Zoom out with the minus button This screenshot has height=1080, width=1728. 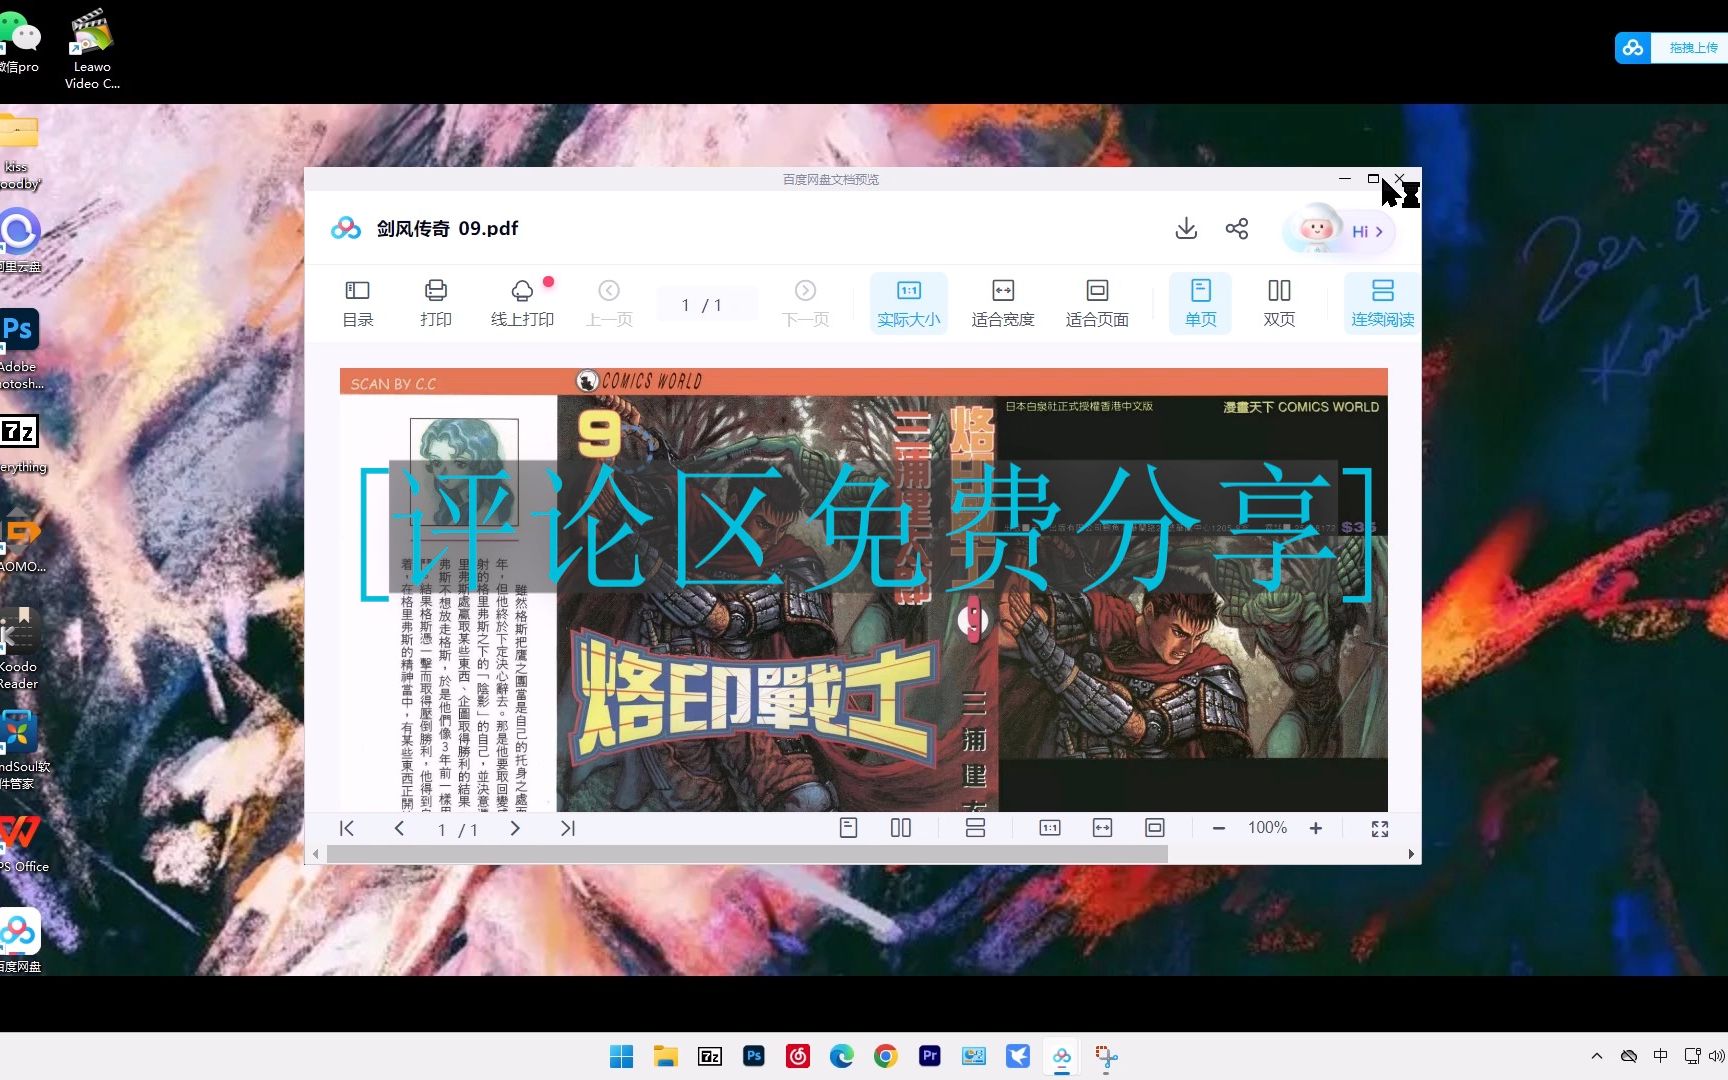pyautogui.click(x=1218, y=828)
